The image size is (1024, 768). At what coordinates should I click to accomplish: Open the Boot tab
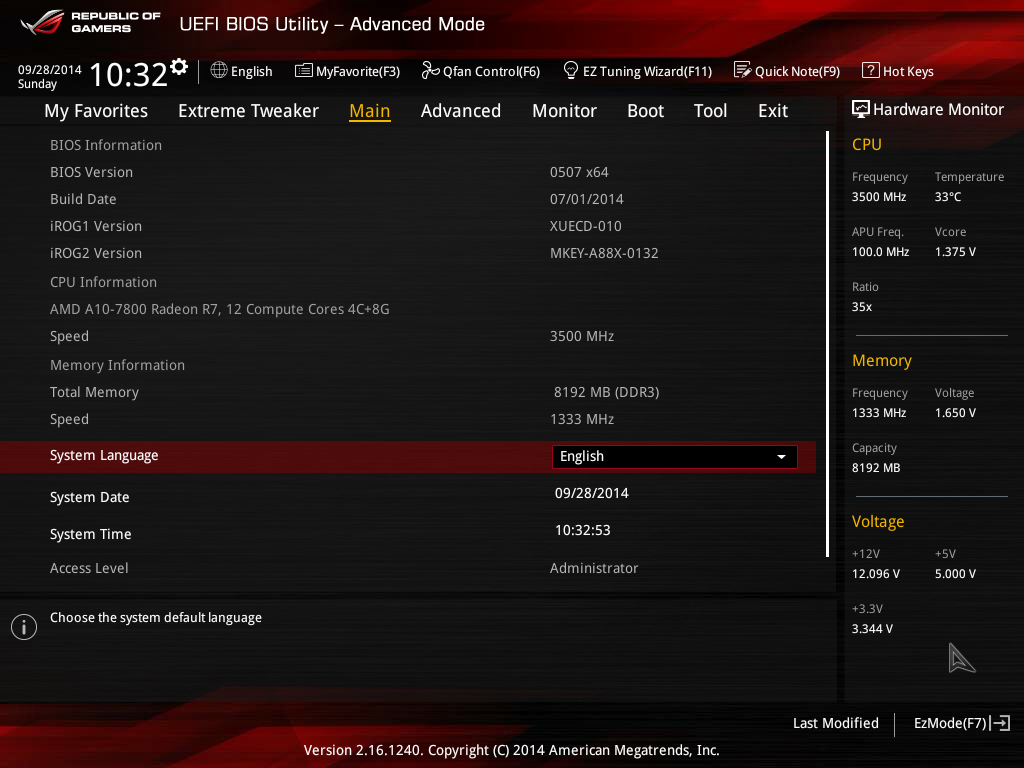(645, 111)
